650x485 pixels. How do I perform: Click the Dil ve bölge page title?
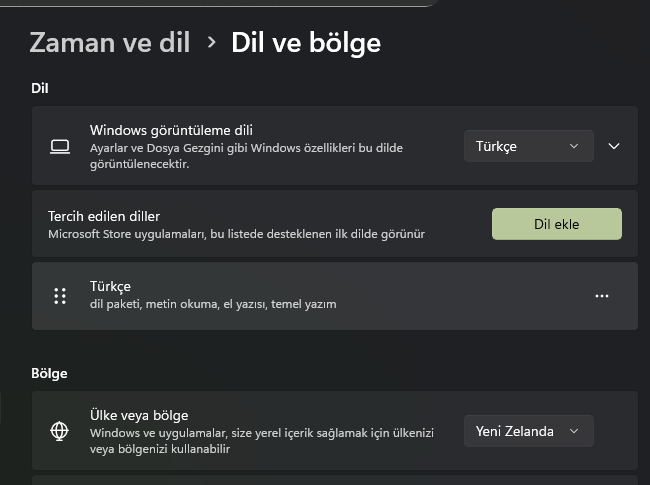[x=305, y=42]
